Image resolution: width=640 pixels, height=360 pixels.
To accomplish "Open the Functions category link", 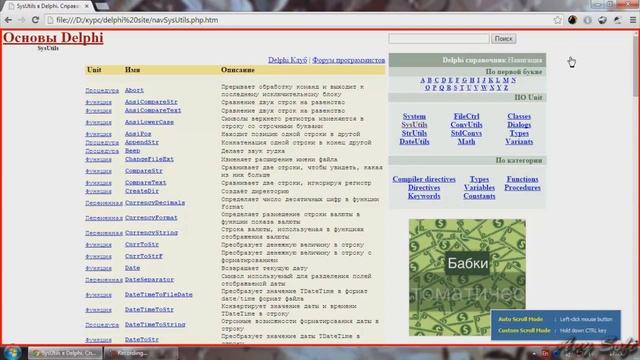I will pos(522,179).
